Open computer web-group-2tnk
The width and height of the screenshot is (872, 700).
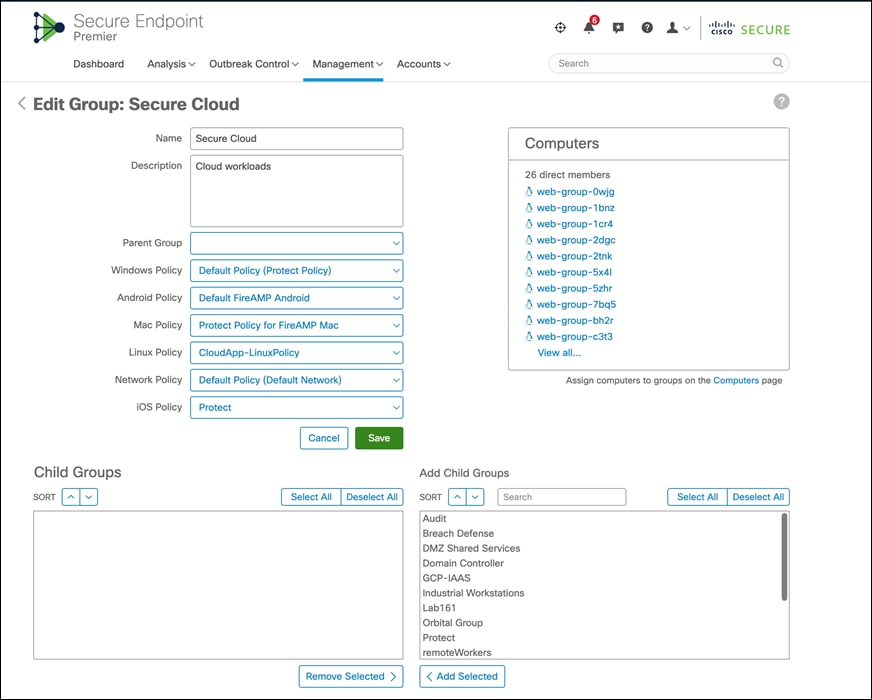[x=574, y=256]
